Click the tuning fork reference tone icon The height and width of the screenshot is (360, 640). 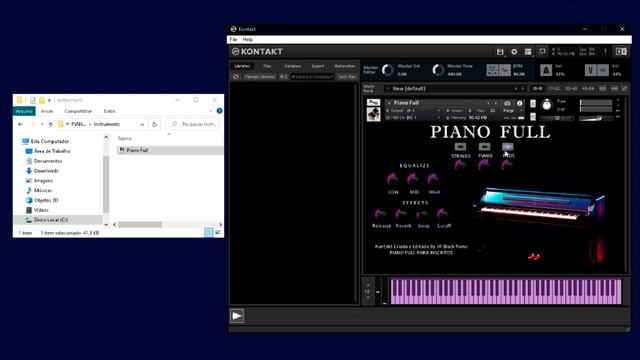point(590,70)
